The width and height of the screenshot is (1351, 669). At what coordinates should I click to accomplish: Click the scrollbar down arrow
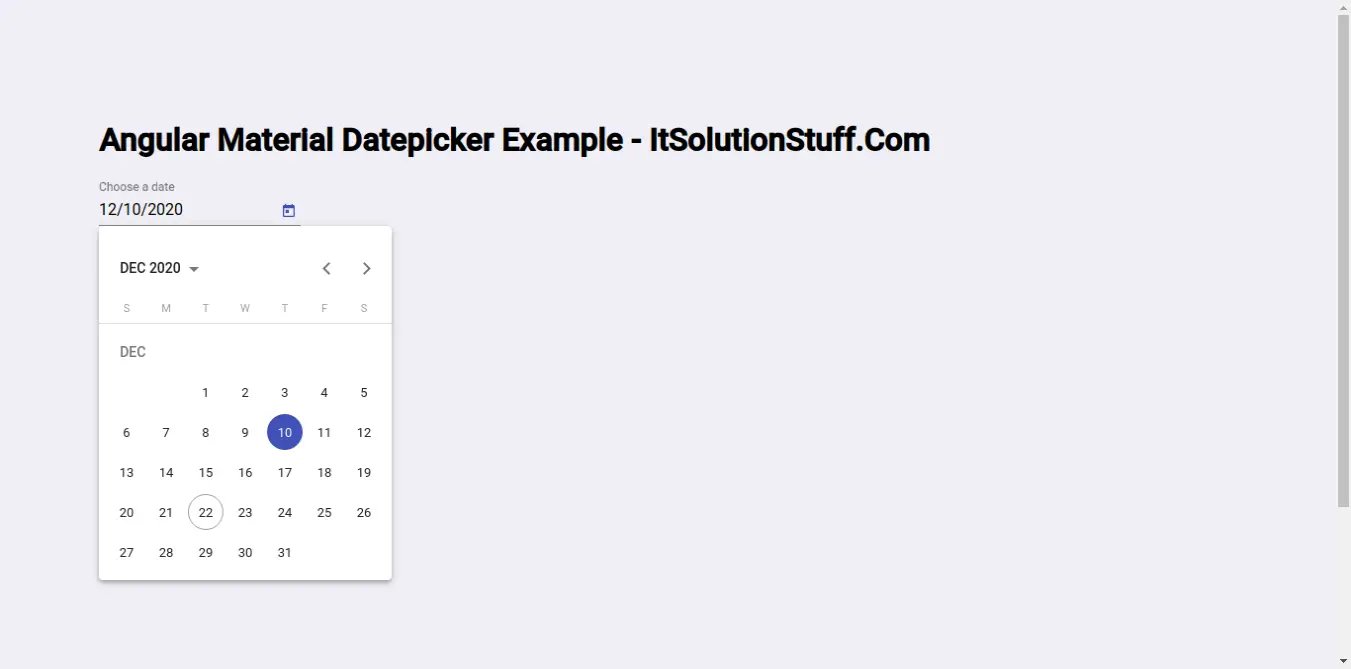point(1343,661)
